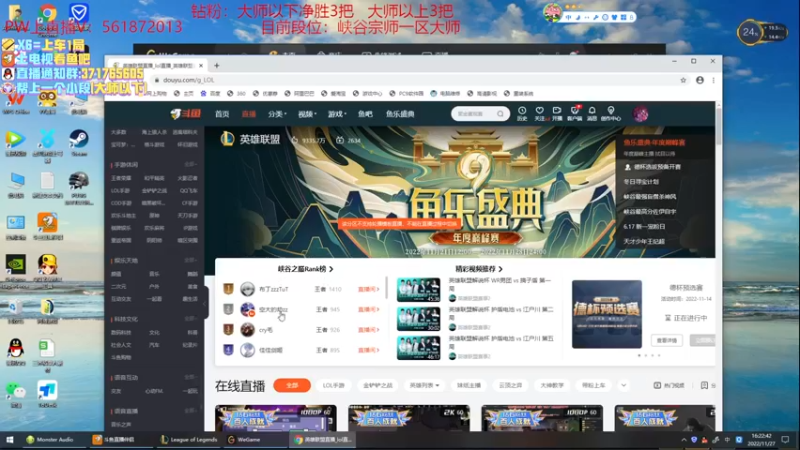Switch to League of Legends taskbar item
This screenshot has width=800, height=450.
pyautogui.click(x=188, y=439)
